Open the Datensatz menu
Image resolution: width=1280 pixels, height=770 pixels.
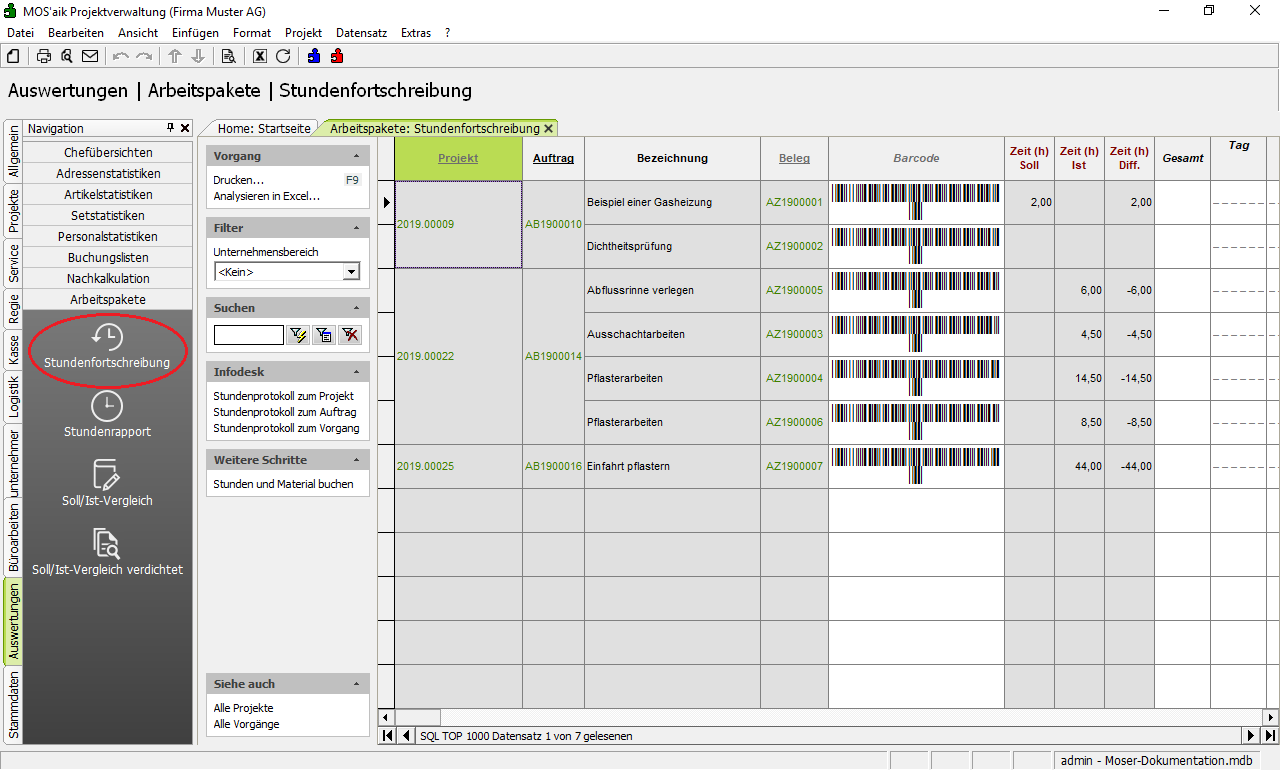pyautogui.click(x=361, y=33)
